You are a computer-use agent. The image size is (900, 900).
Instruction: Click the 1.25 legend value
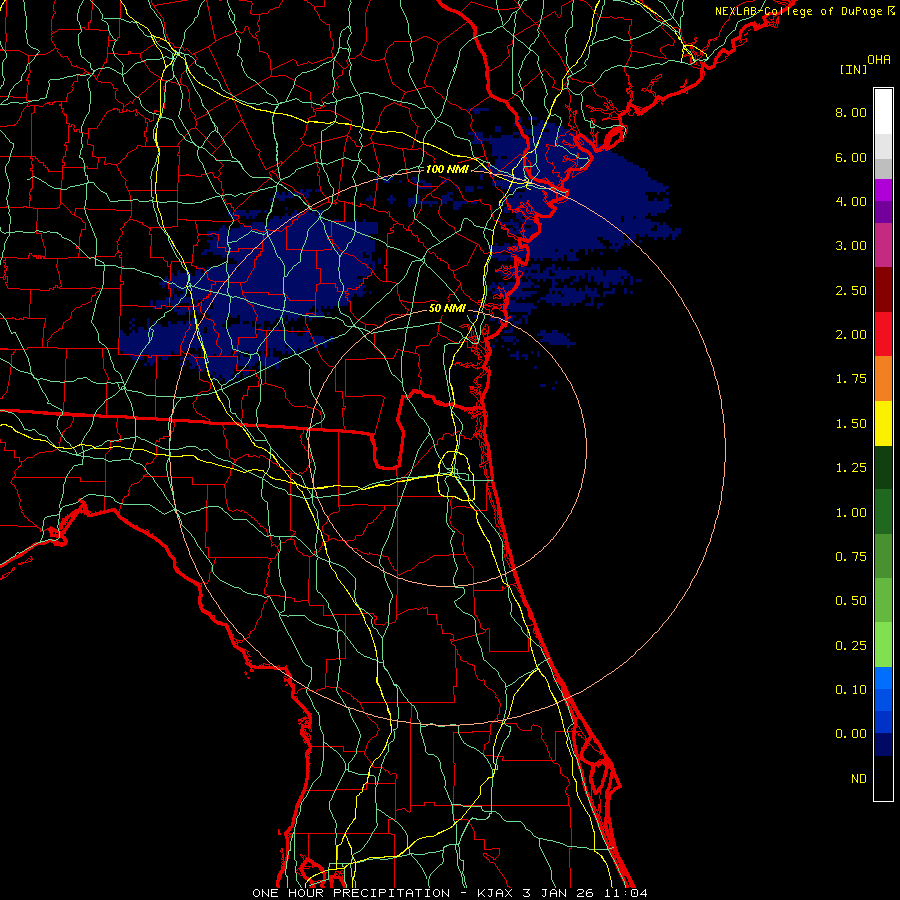(x=851, y=468)
